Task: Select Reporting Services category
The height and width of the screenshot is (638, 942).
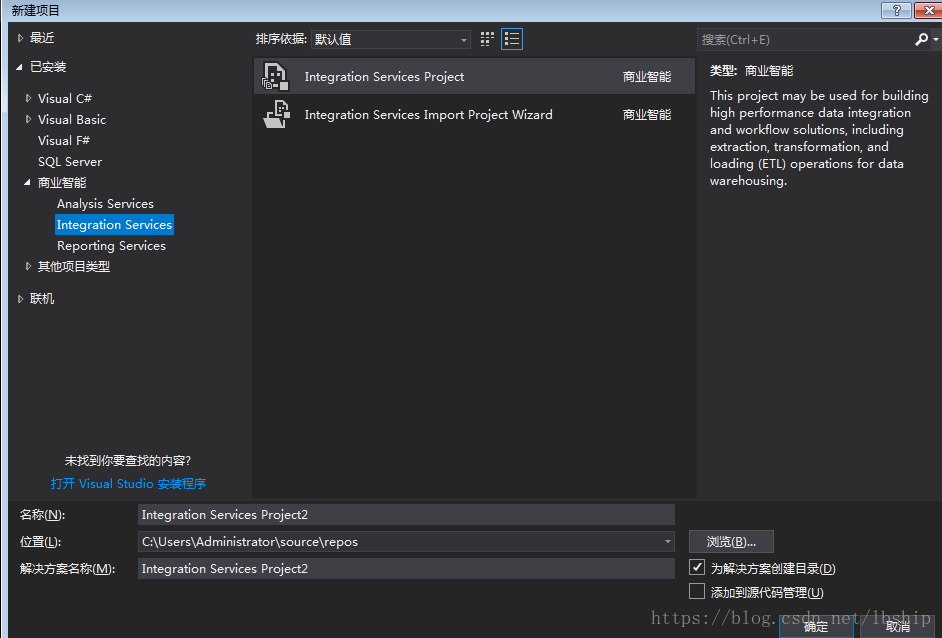Action: point(111,246)
